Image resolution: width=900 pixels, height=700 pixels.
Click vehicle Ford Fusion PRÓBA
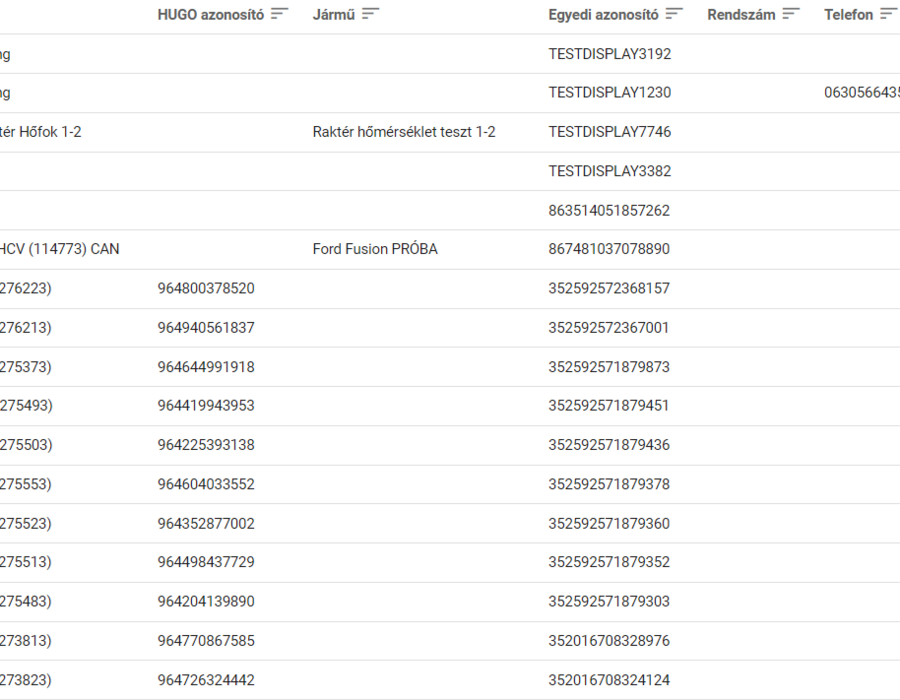coord(375,249)
